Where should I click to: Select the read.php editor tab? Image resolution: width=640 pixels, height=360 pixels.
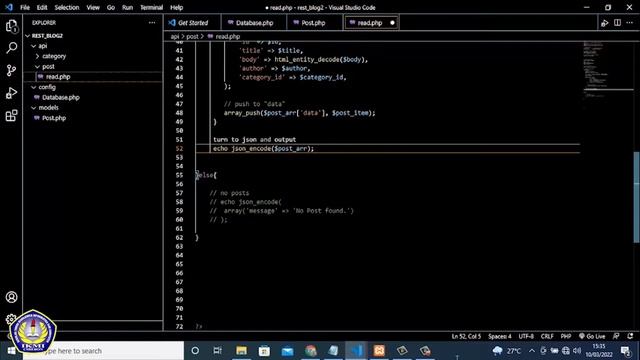[370, 23]
